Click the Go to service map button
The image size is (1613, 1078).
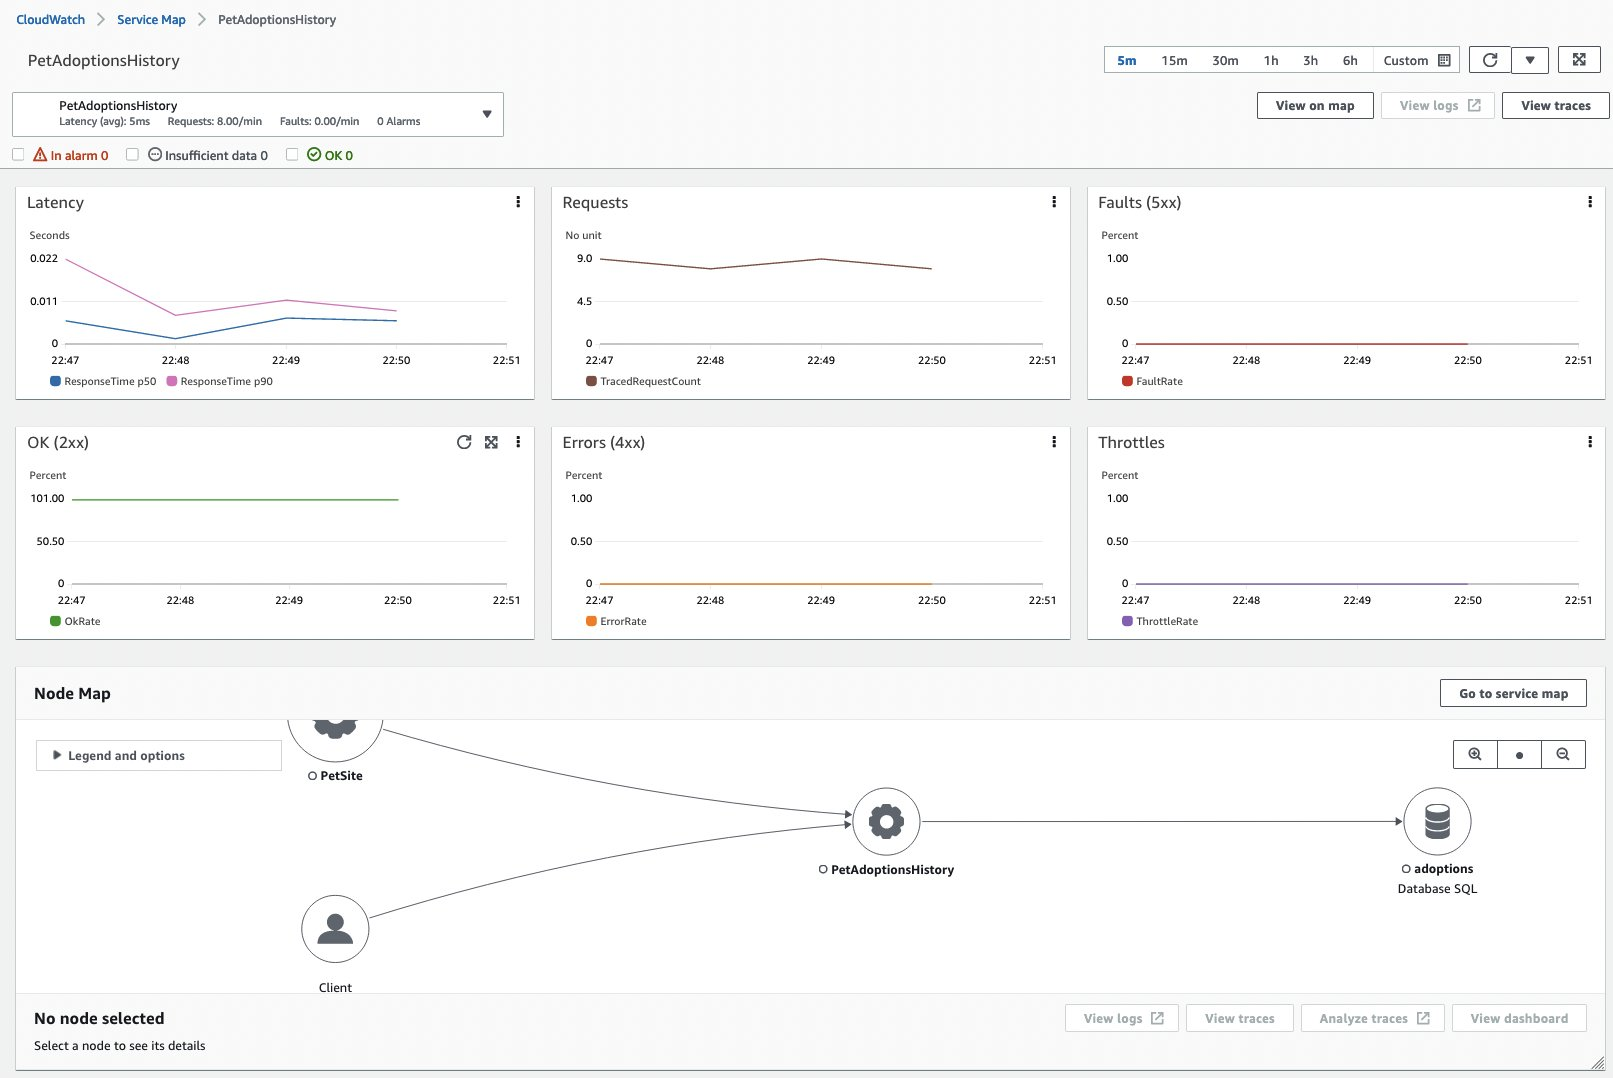(x=1513, y=692)
